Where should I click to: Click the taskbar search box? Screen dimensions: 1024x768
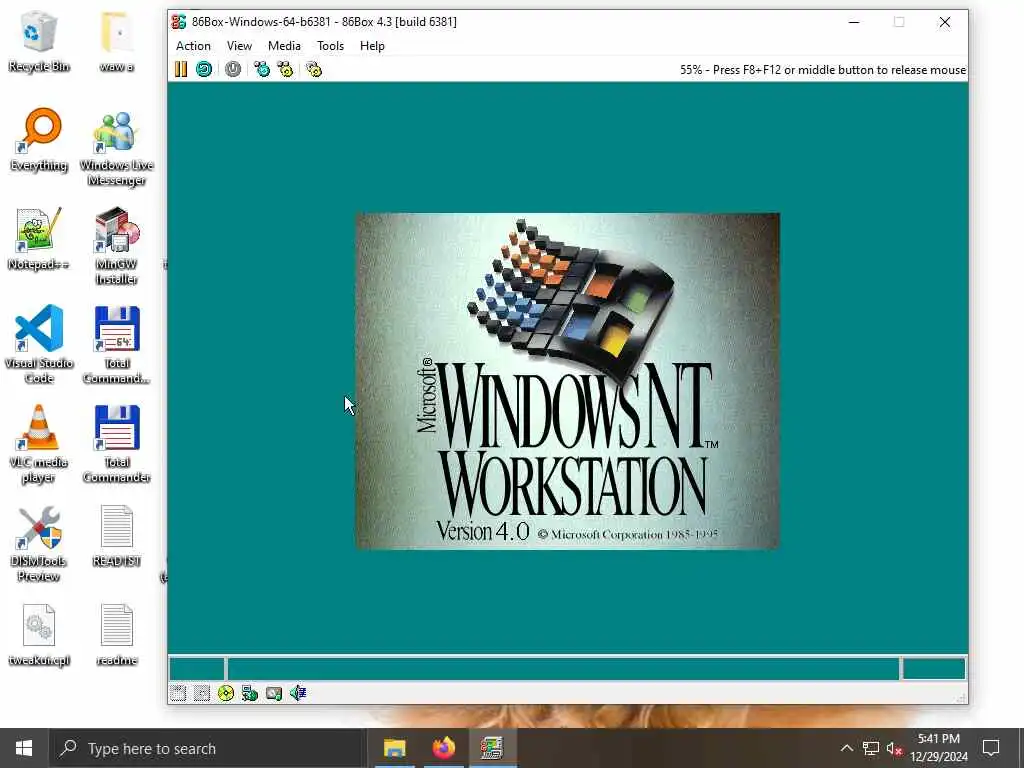pyautogui.click(x=207, y=748)
